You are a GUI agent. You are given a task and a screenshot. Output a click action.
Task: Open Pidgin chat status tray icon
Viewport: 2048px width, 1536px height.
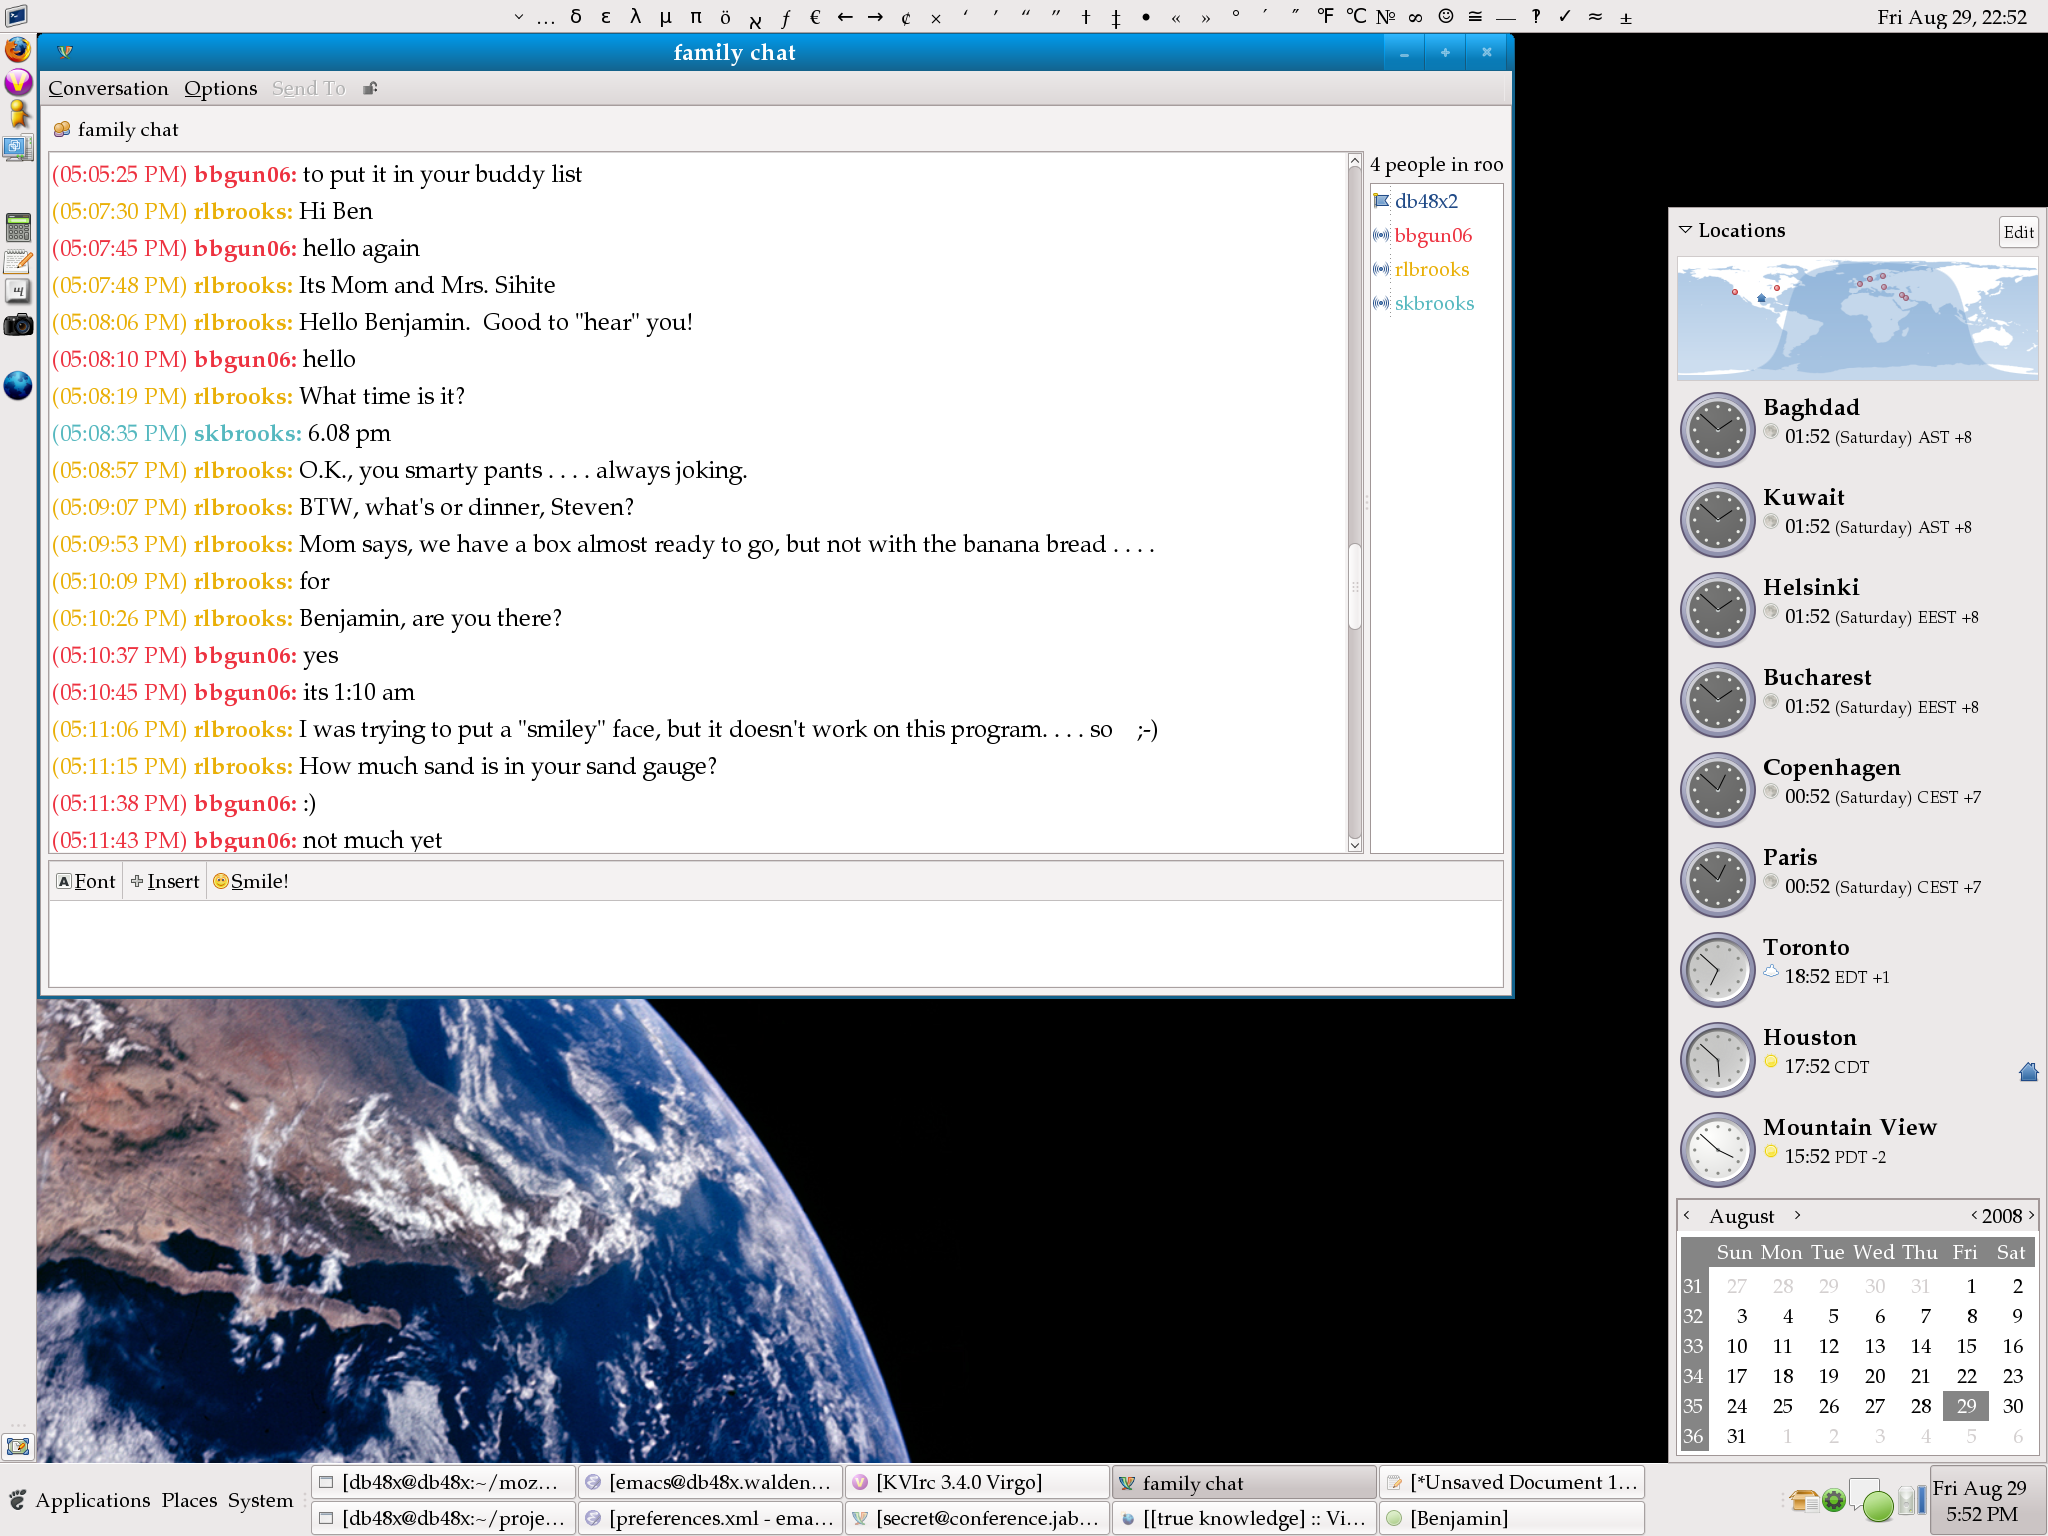click(x=1871, y=1500)
